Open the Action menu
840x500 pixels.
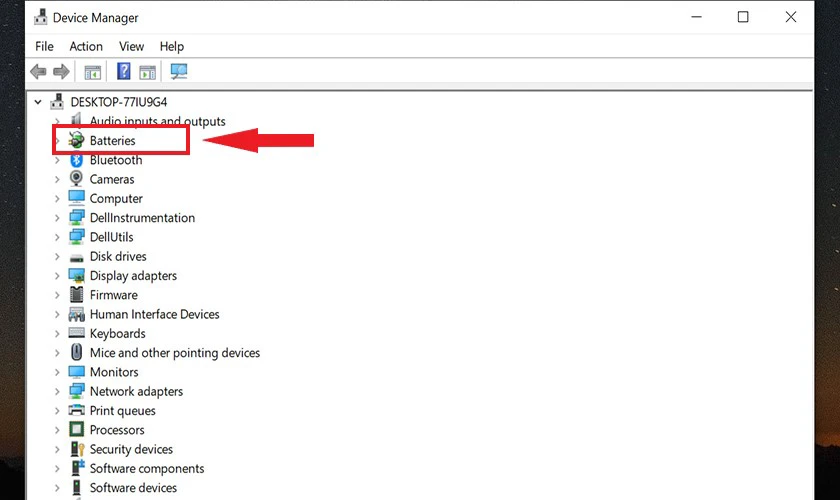tap(86, 47)
